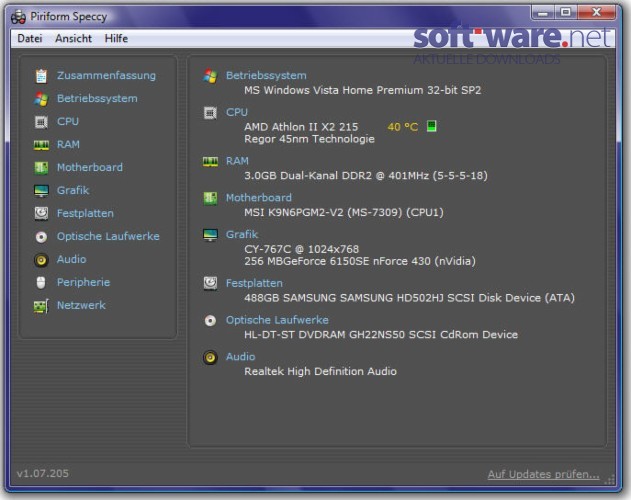Click the Grafik monitor icon in summary panel
631x500 pixels.
click(210, 235)
